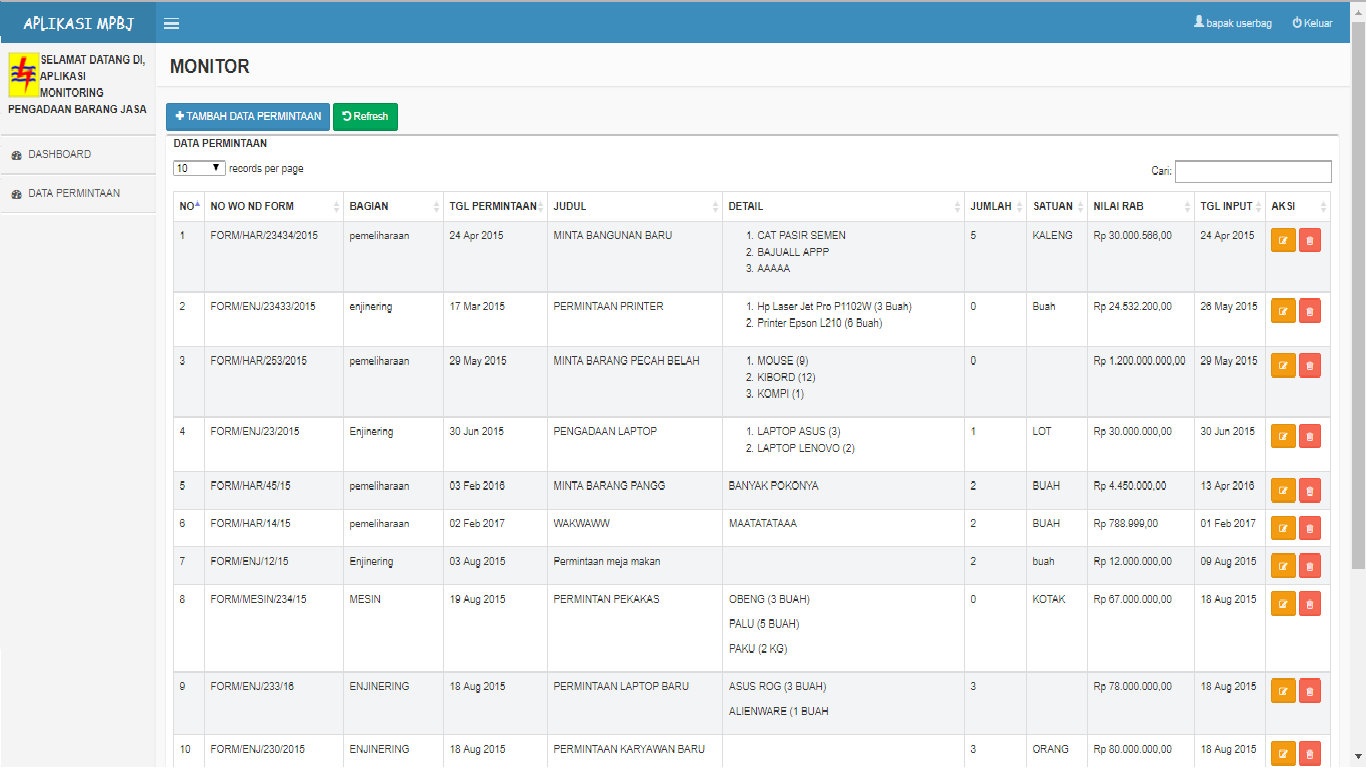
Task: Open DASHBOARD in the sidebar
Action: click(x=59, y=155)
